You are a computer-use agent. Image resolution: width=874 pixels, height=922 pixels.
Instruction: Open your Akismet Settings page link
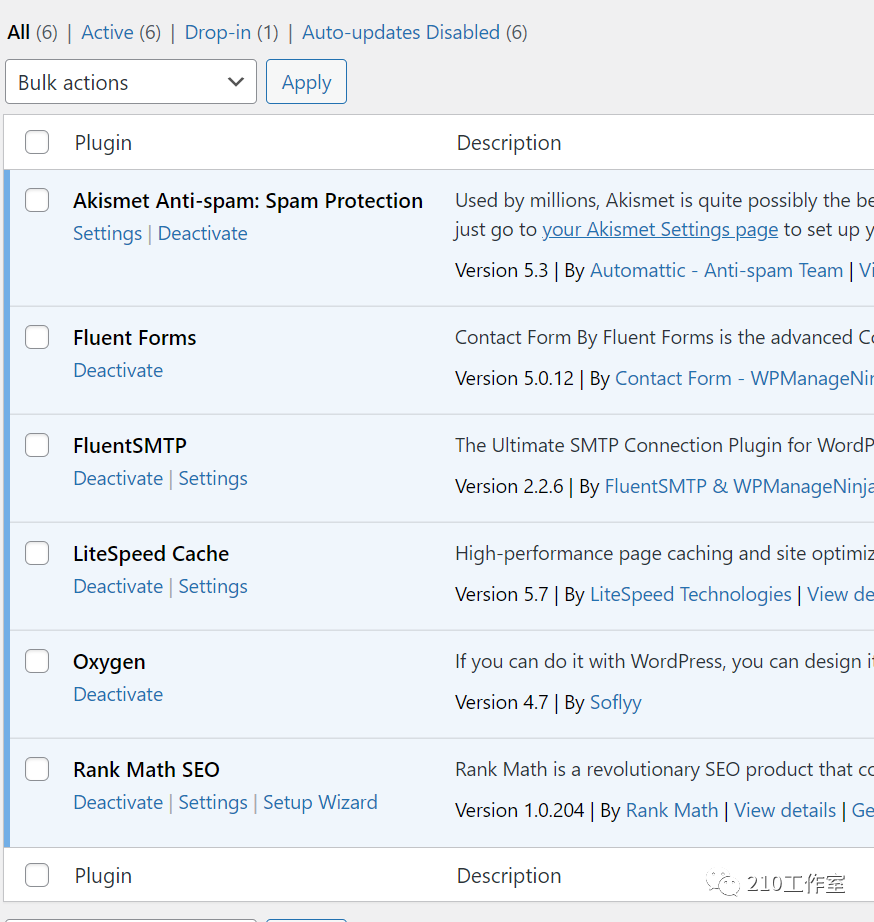click(659, 229)
